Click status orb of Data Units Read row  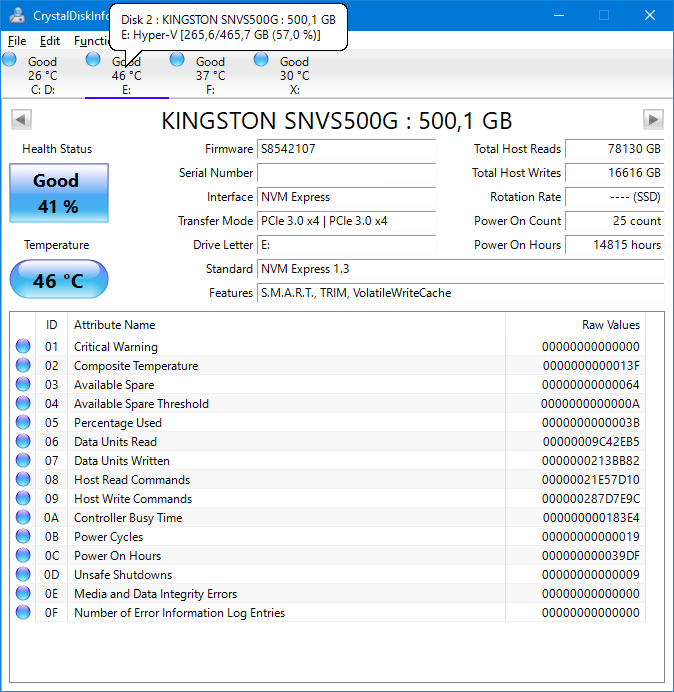(x=23, y=441)
